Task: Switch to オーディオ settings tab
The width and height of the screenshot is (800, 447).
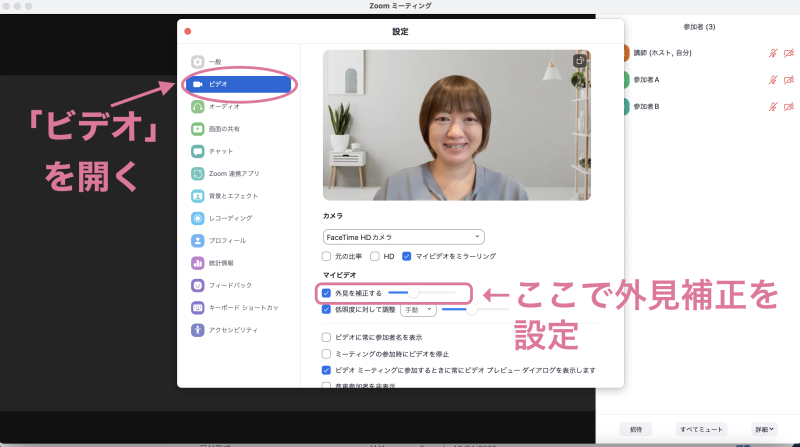Action: pyautogui.click(x=239, y=107)
